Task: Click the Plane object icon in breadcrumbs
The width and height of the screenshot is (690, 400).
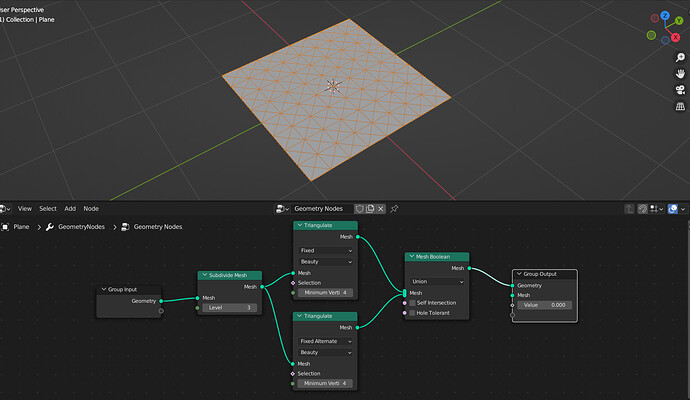Action: [x=5, y=227]
